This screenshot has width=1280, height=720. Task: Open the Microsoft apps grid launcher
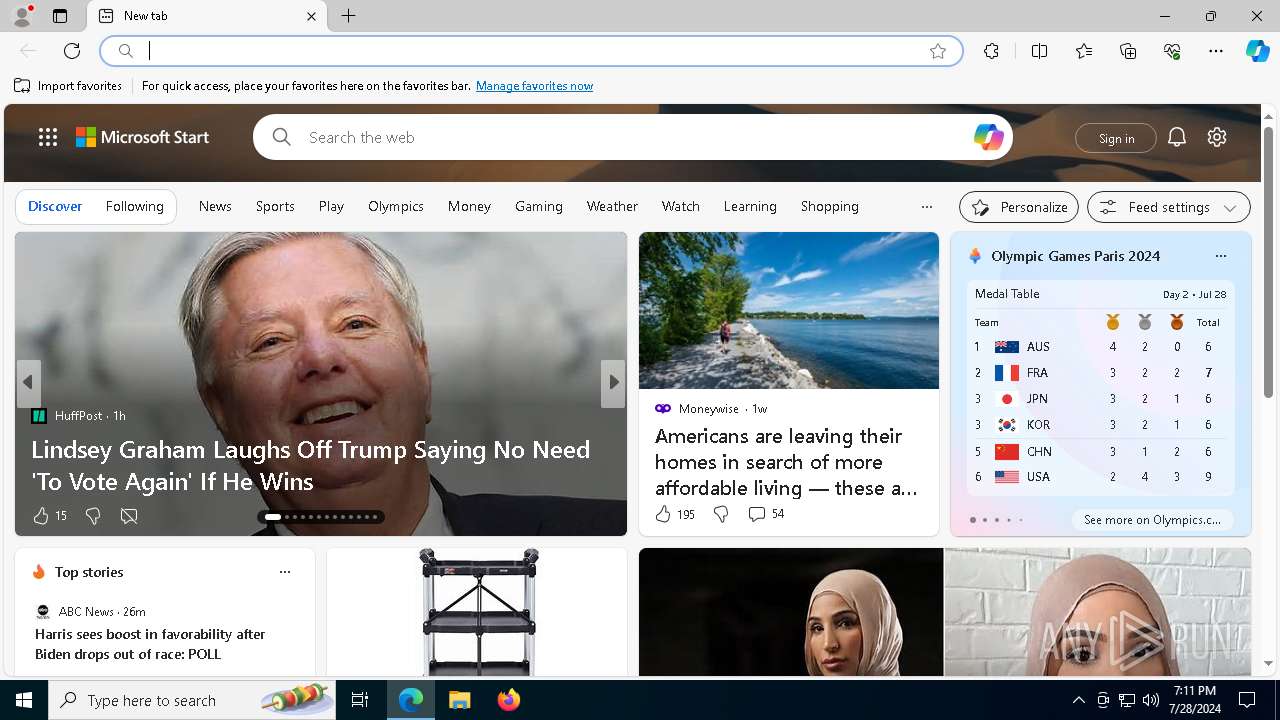(x=48, y=137)
